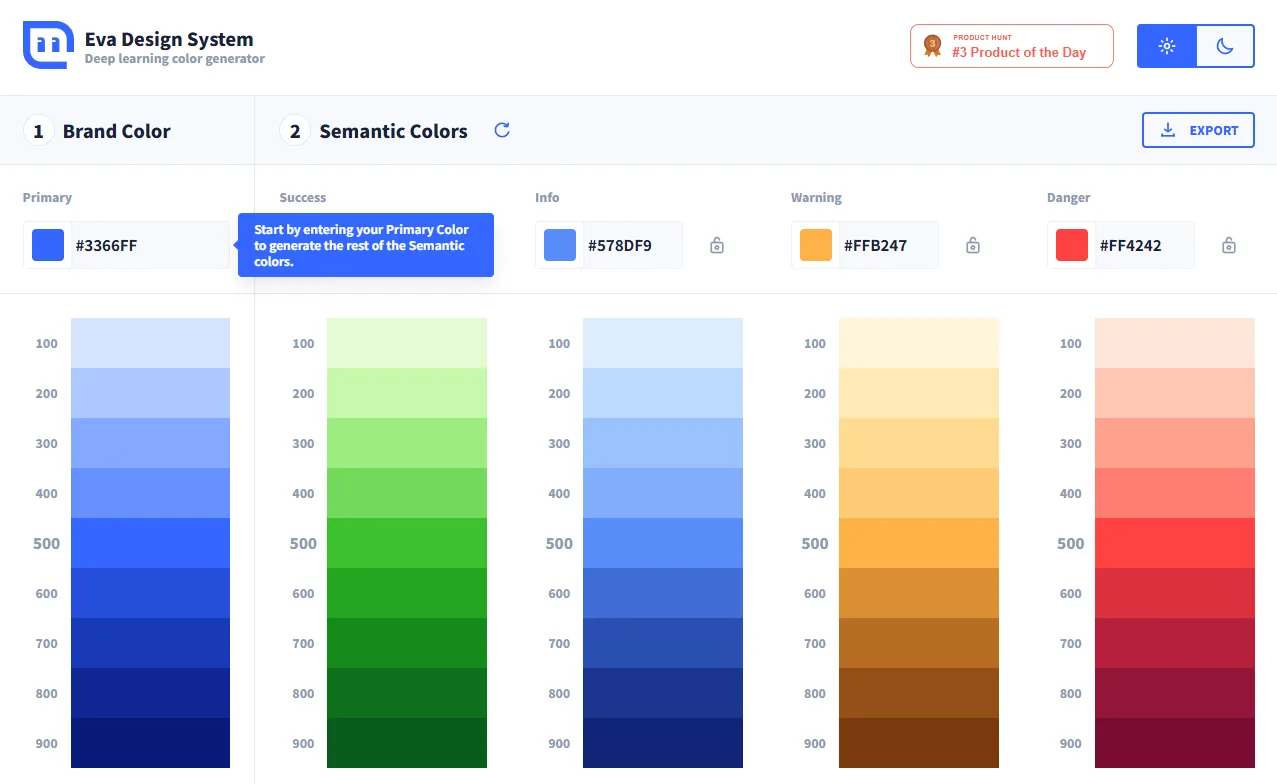Click the step 2 number circle
The image size is (1277, 784).
tap(295, 131)
